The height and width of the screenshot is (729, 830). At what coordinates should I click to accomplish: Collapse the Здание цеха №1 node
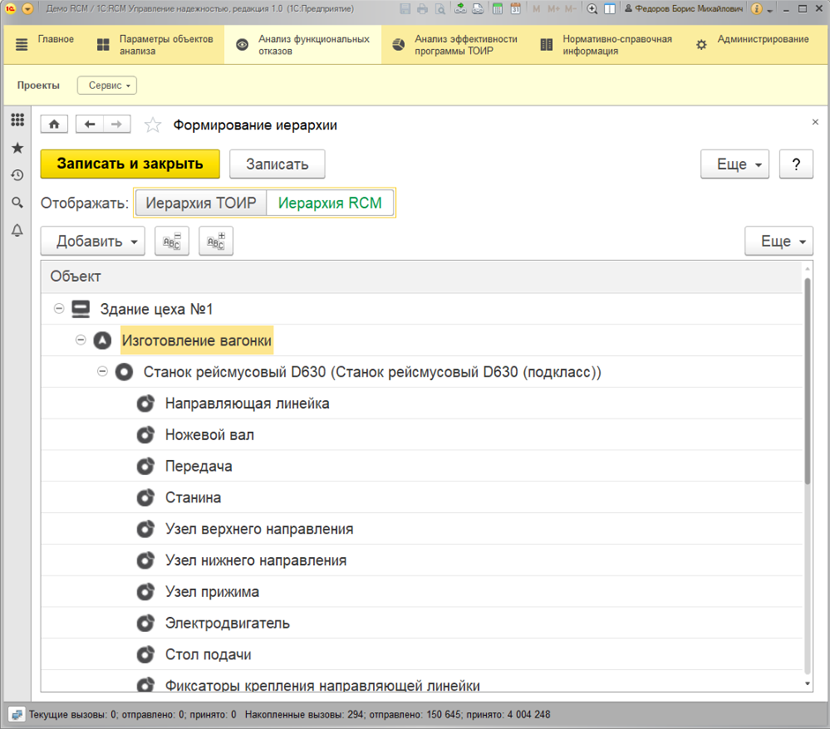tap(59, 310)
